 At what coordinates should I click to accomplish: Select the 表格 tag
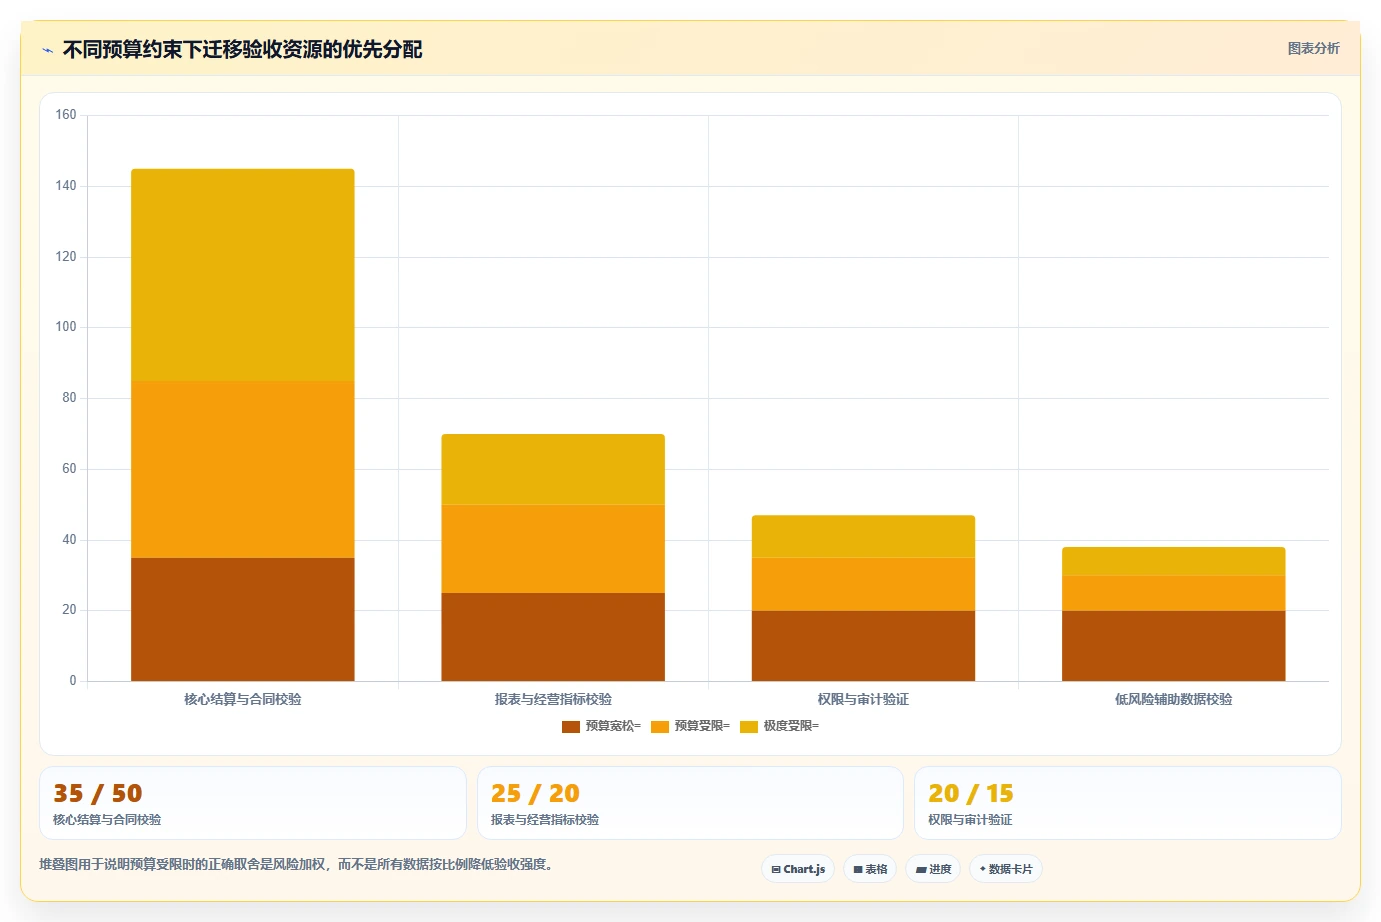(870, 869)
